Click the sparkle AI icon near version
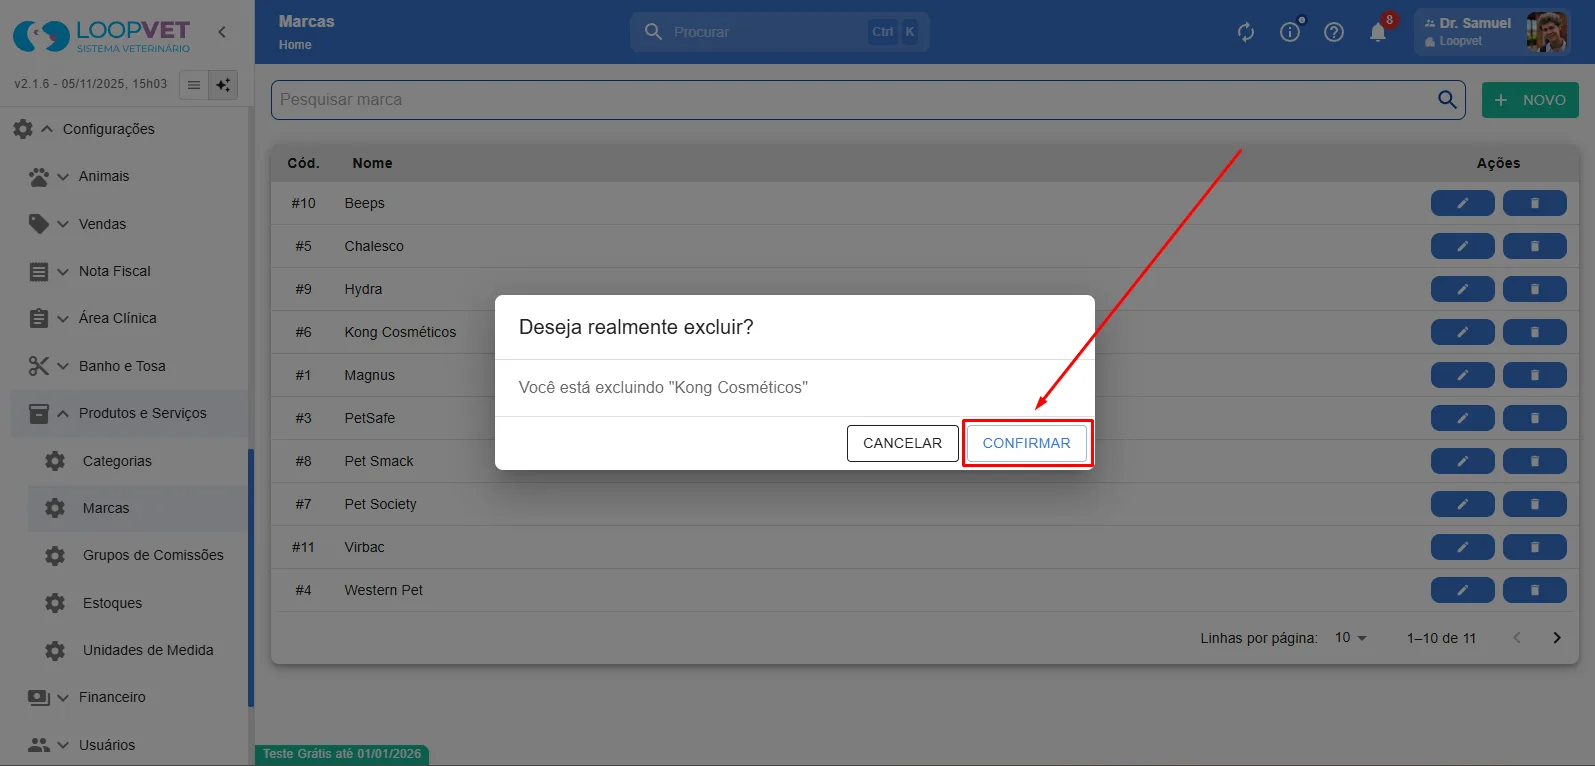 click(224, 85)
